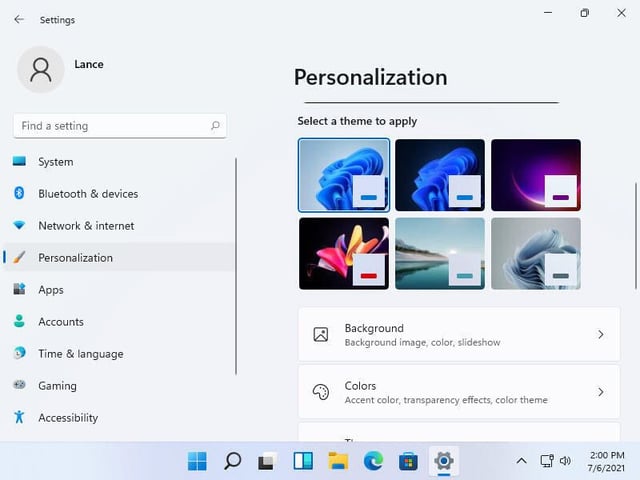This screenshot has height=480, width=640.
Task: Click the Gaming controller icon in sidebar
Action: click(19, 385)
